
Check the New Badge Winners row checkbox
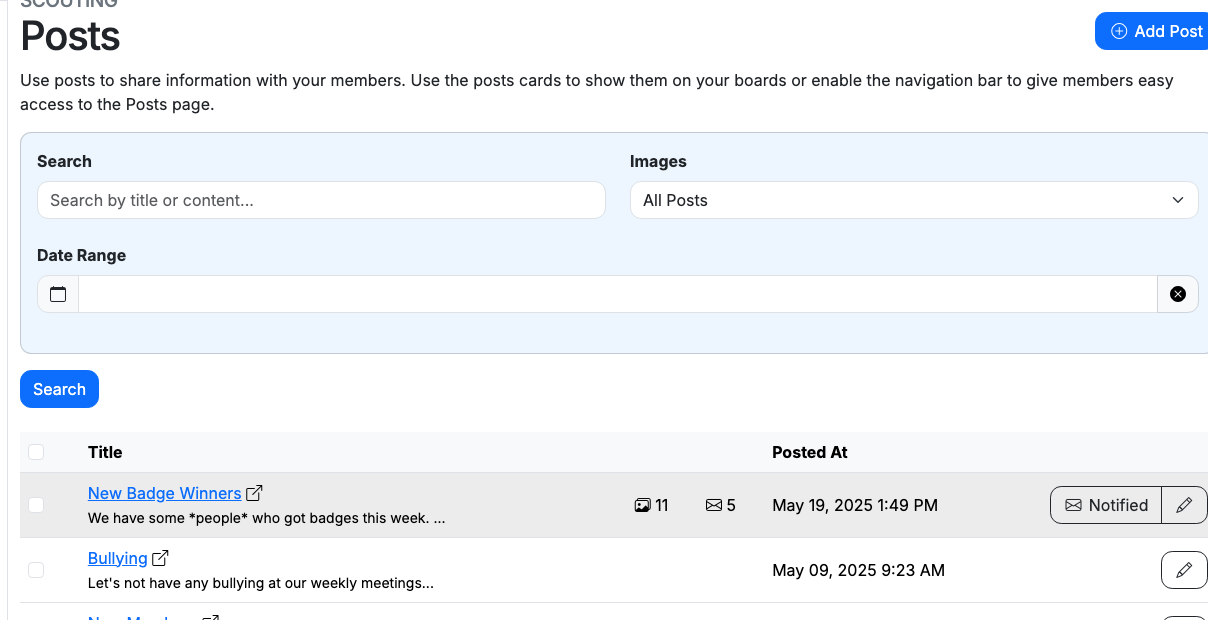tap(36, 505)
